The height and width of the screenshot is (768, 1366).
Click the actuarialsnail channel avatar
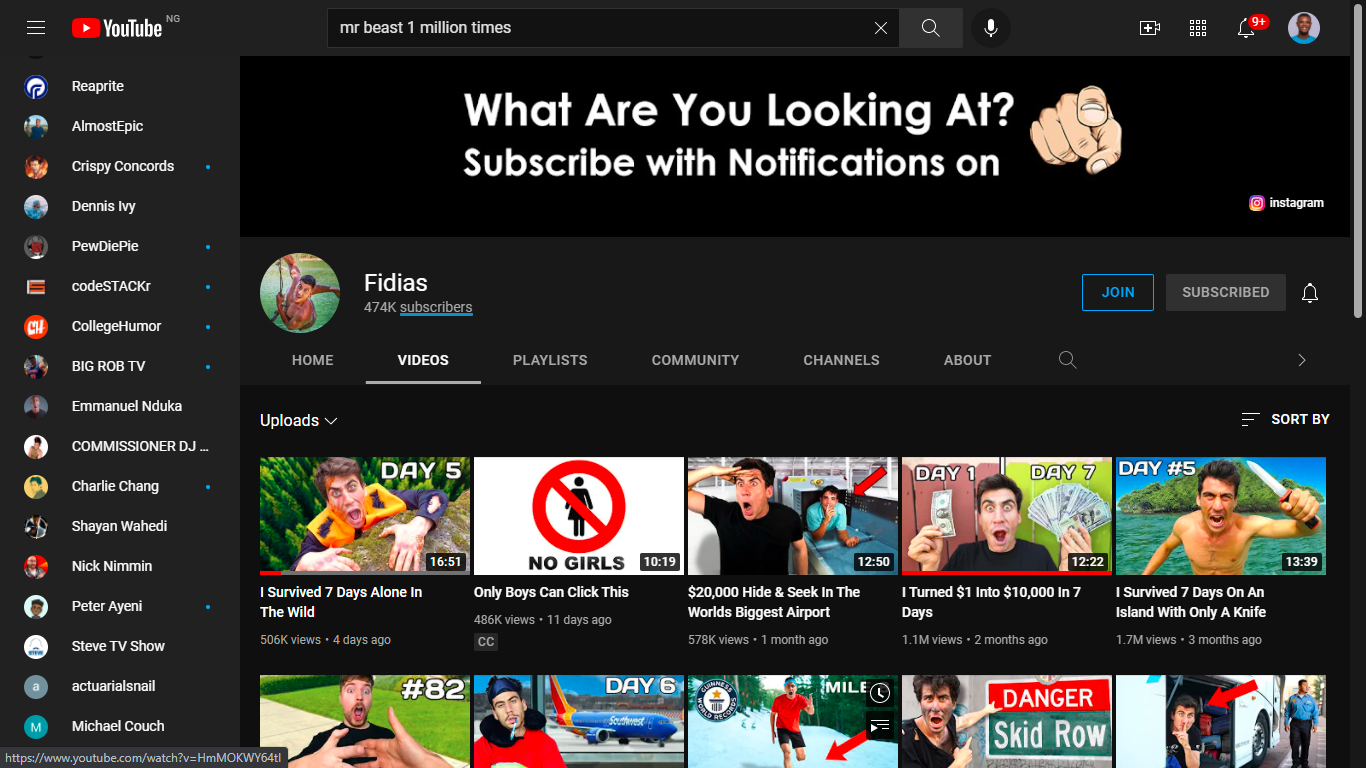(x=36, y=687)
